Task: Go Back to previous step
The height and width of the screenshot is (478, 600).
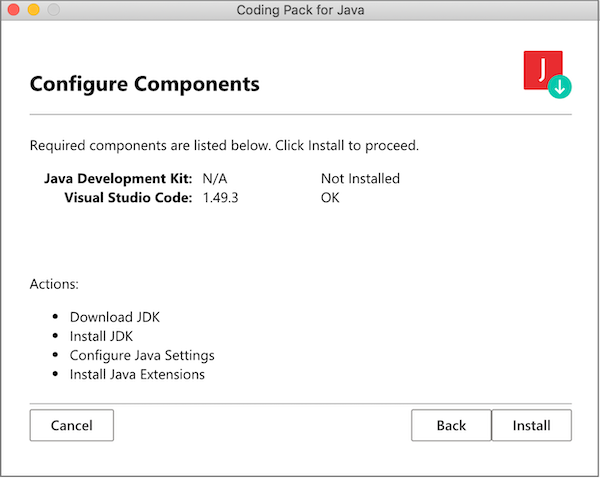Action: point(451,425)
